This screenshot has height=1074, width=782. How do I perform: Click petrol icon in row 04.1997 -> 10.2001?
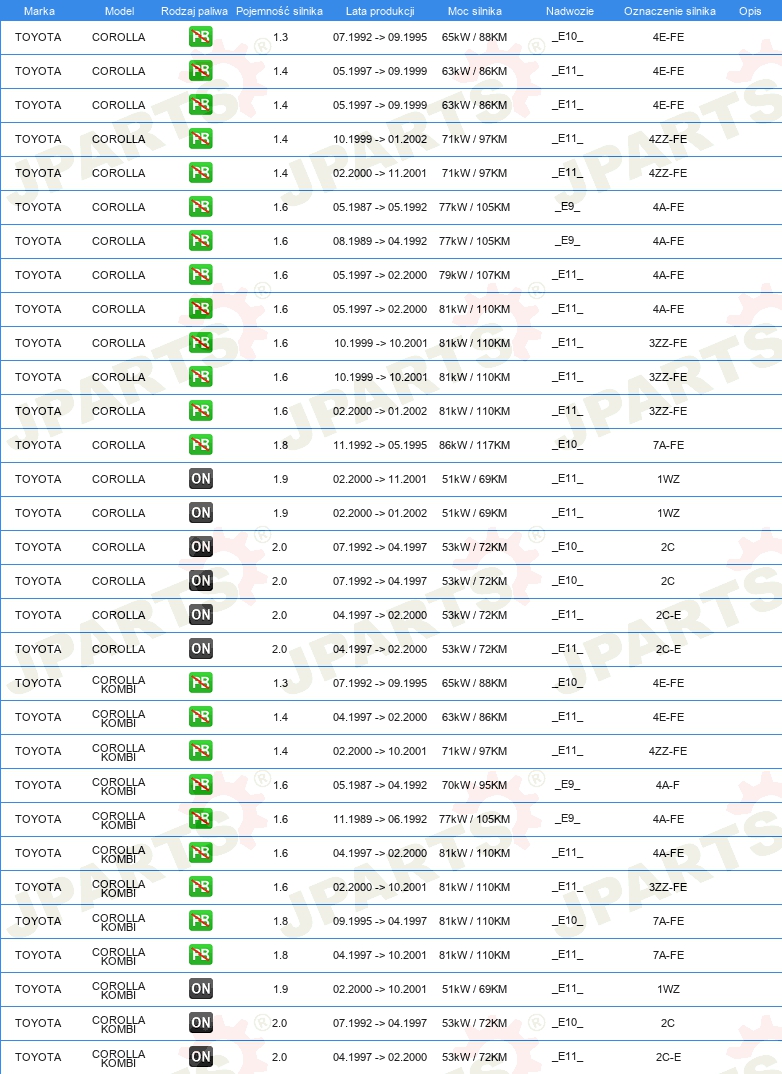click(x=201, y=955)
